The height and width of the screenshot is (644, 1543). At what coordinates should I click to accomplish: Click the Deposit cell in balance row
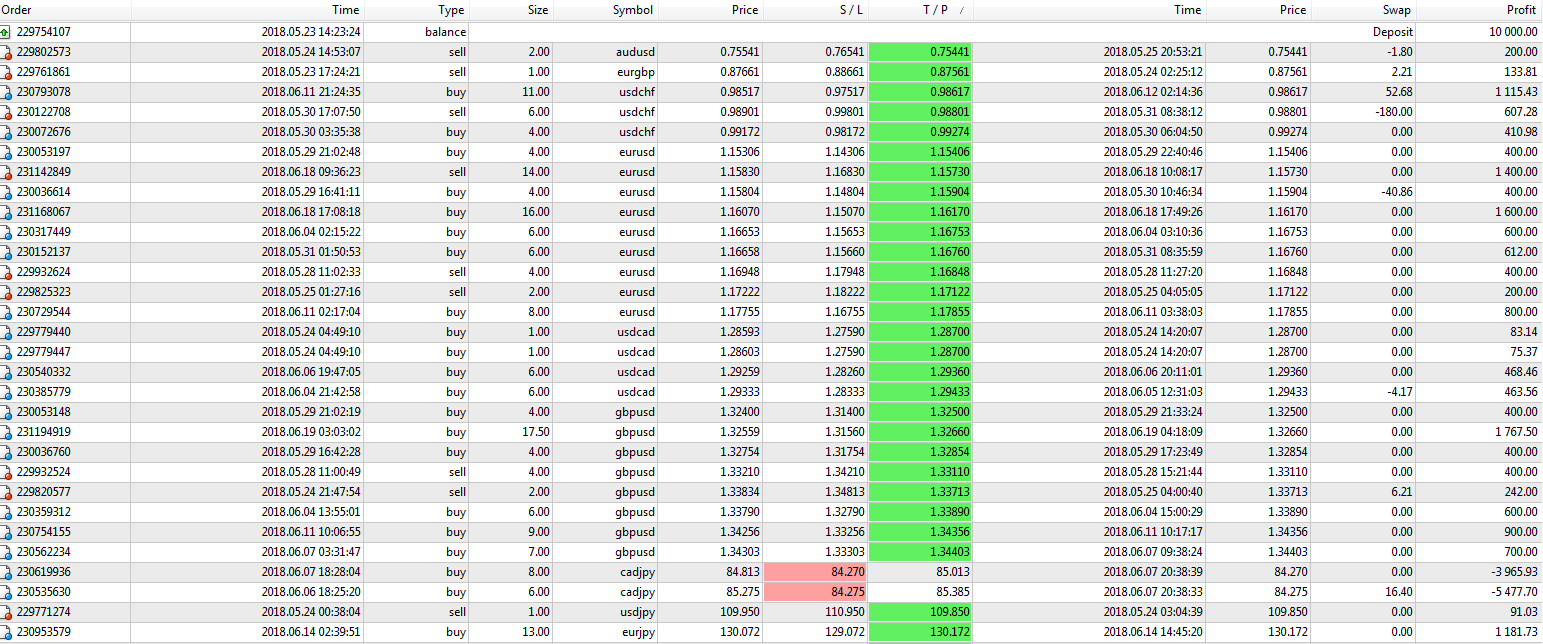(1392, 32)
